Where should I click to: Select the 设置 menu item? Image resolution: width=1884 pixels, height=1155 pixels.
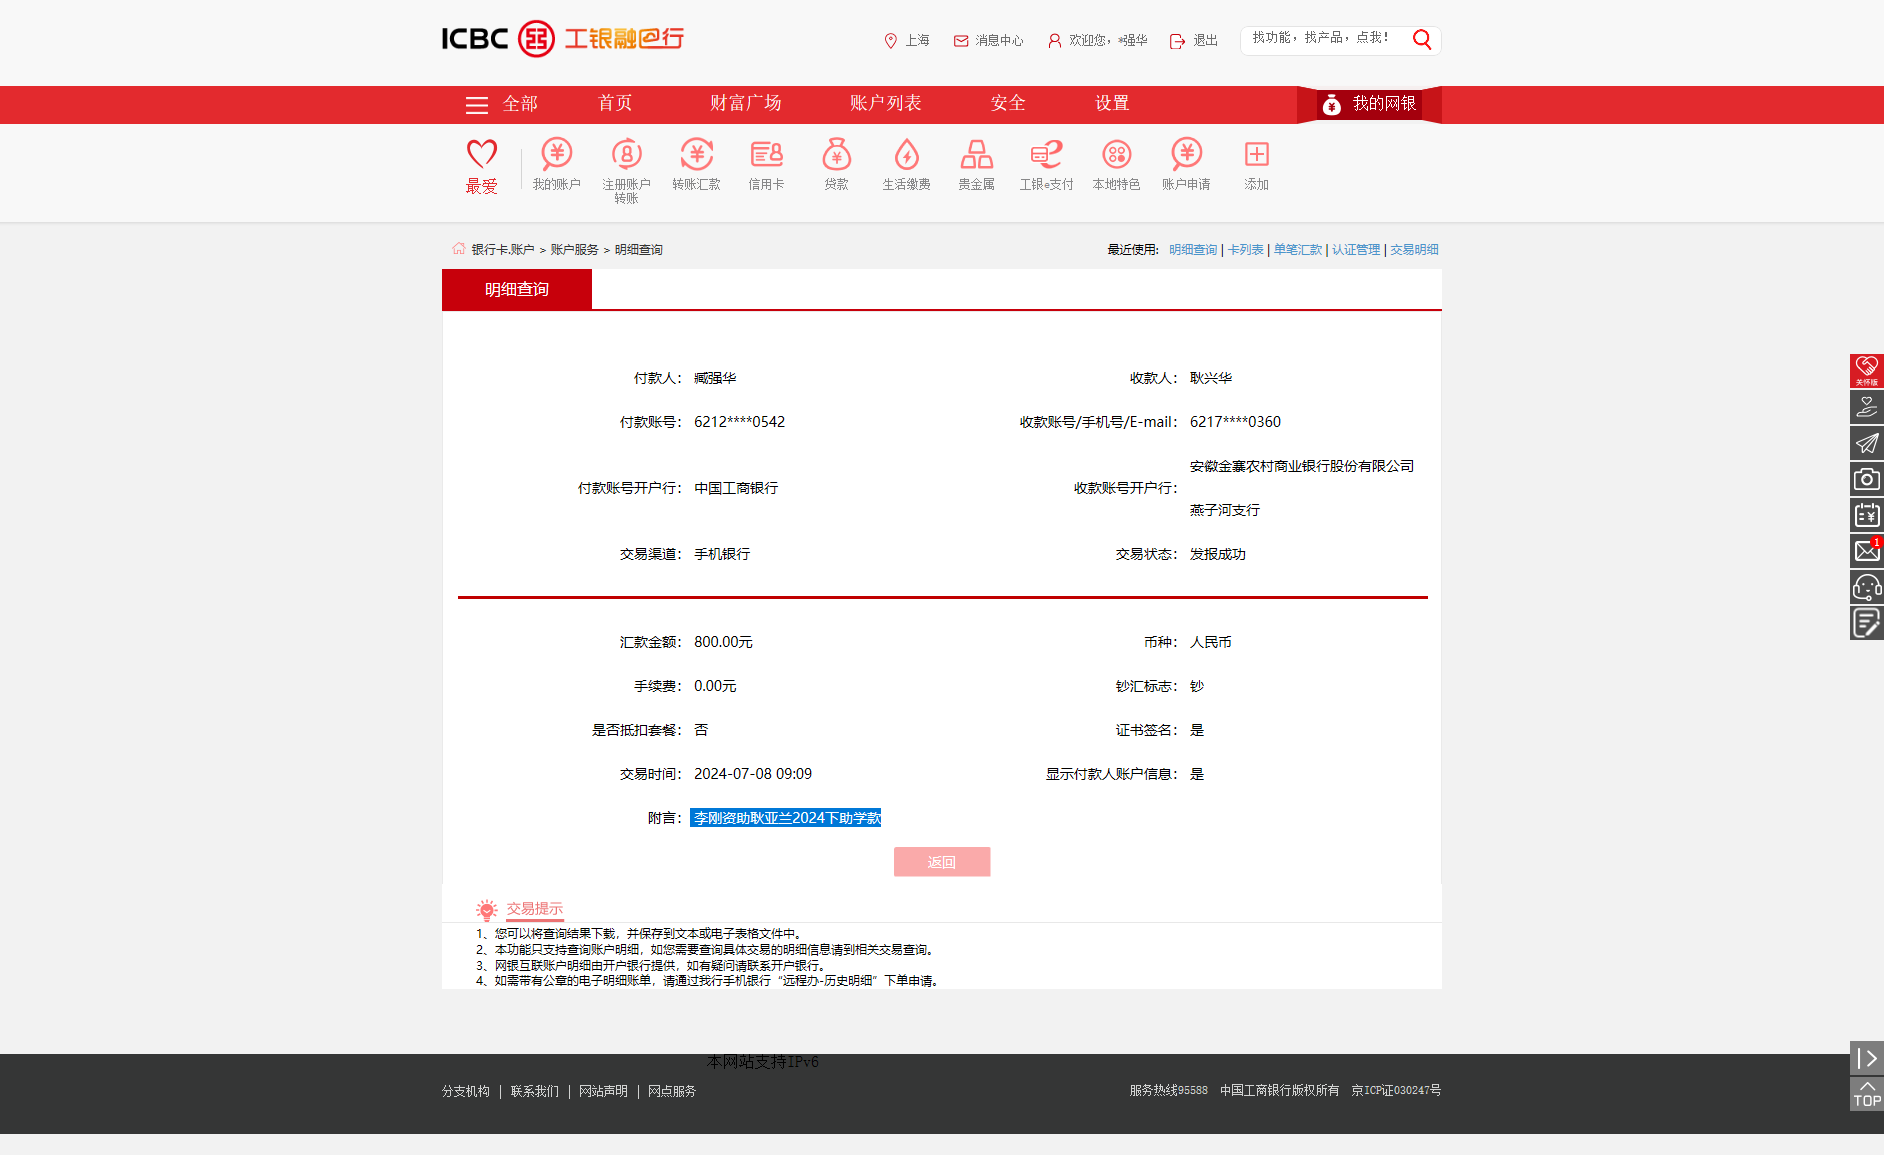pos(1112,104)
